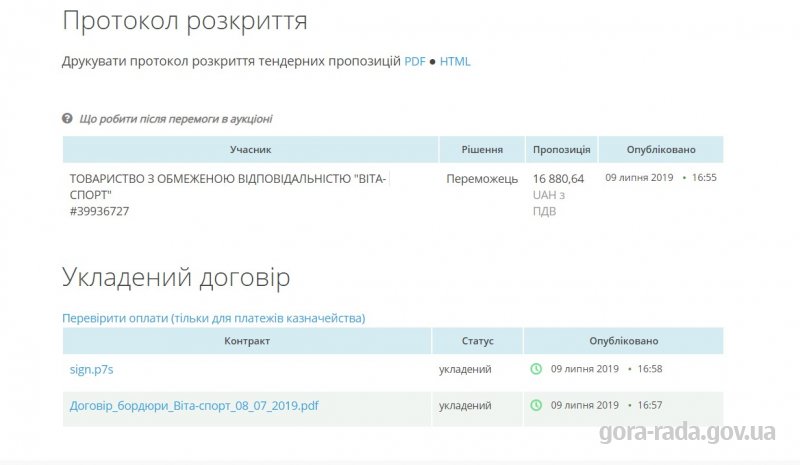Click the 'Статус' column header
800x465 pixels.
(x=478, y=341)
